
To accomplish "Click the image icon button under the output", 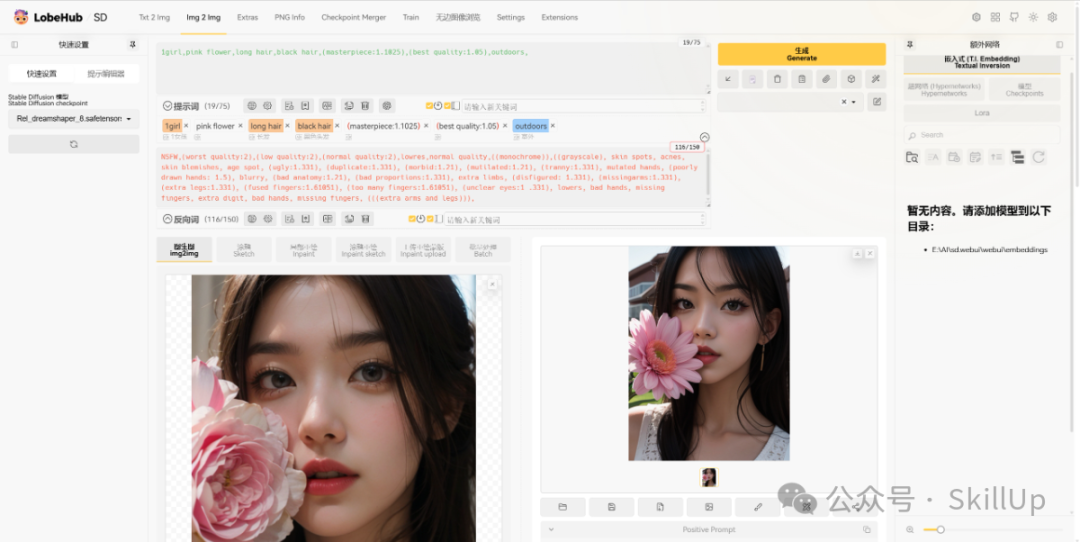I will click(x=709, y=507).
